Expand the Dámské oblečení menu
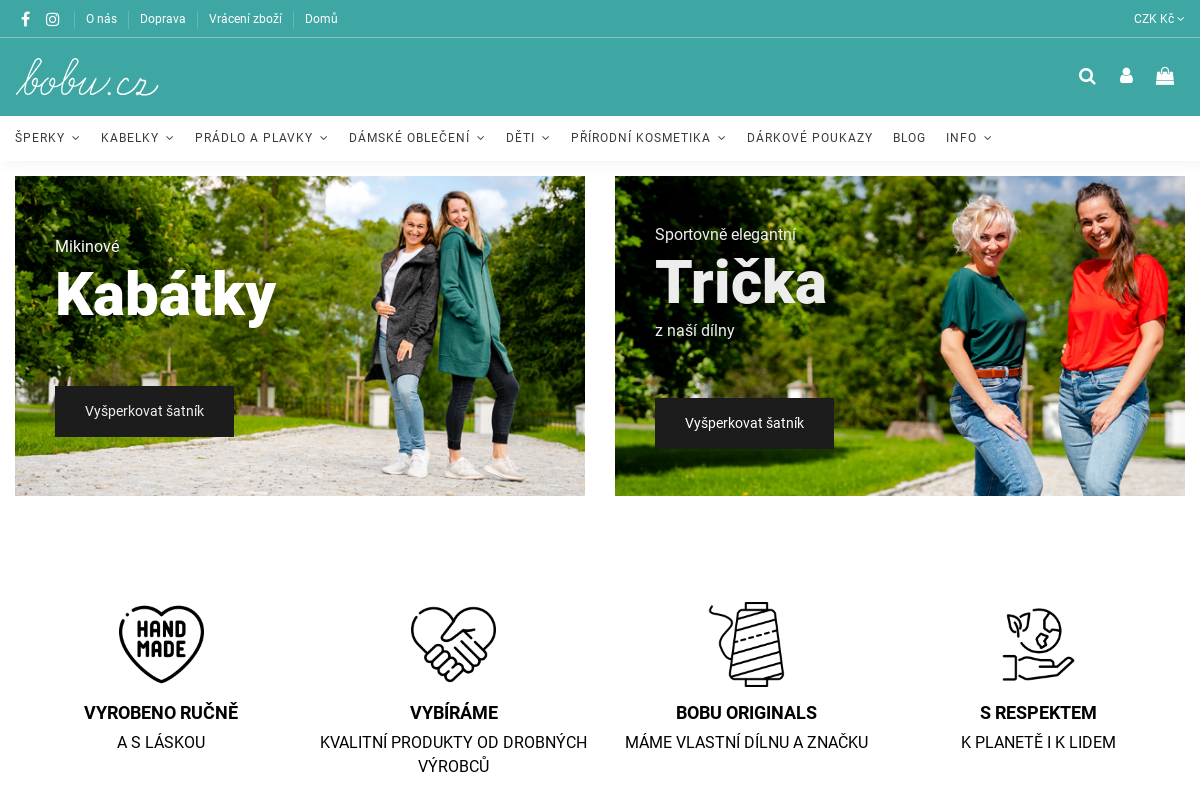Screen dimensions: 1200x800 (417, 138)
